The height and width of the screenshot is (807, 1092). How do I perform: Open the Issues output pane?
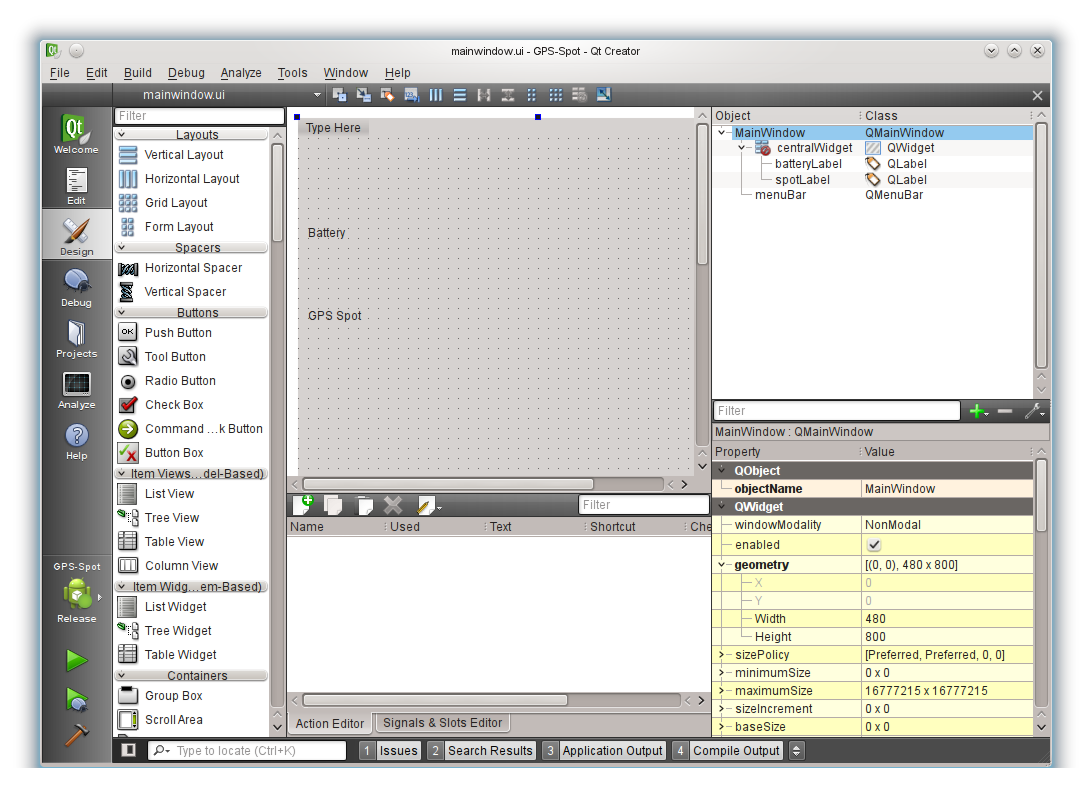[391, 750]
